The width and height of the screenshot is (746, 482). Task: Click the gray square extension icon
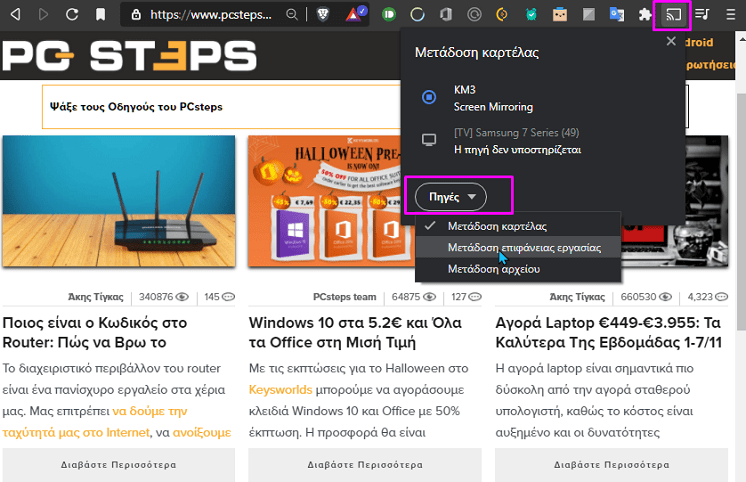589,15
